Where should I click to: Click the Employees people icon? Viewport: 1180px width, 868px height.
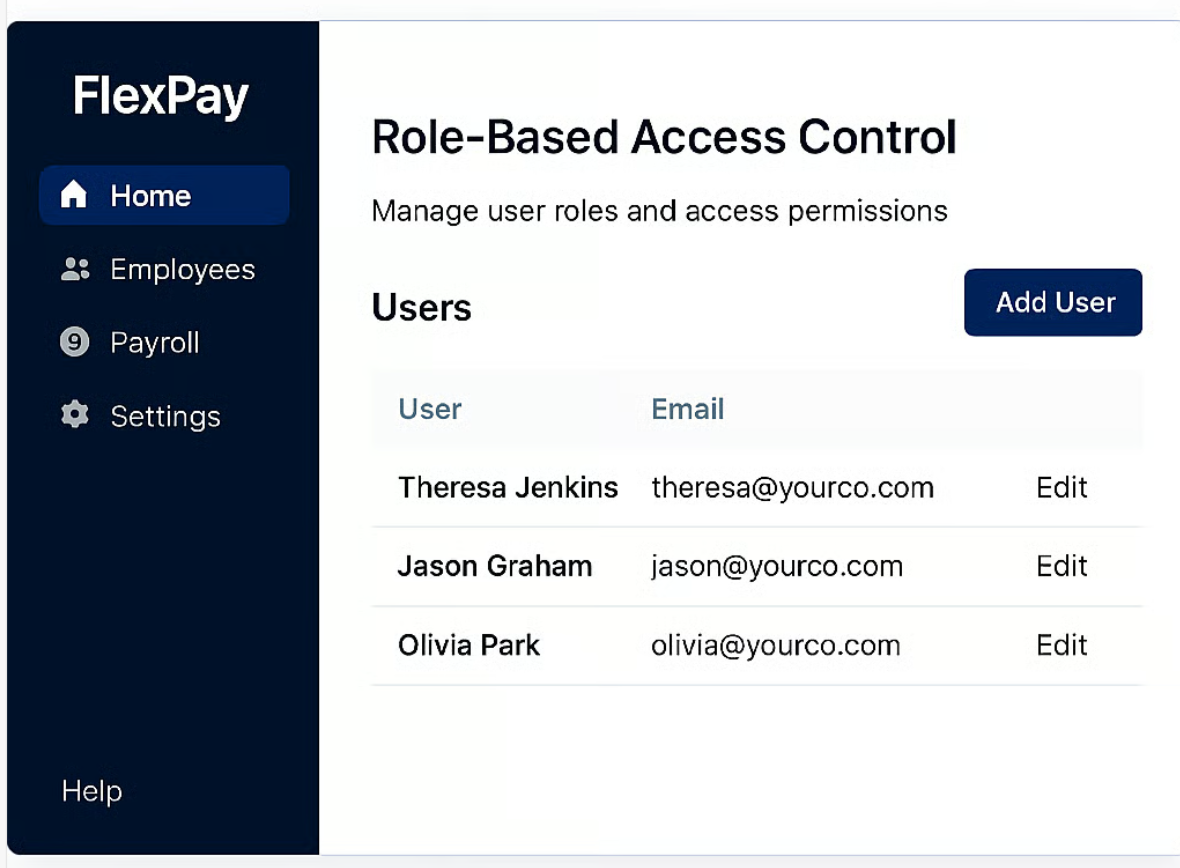(75, 269)
